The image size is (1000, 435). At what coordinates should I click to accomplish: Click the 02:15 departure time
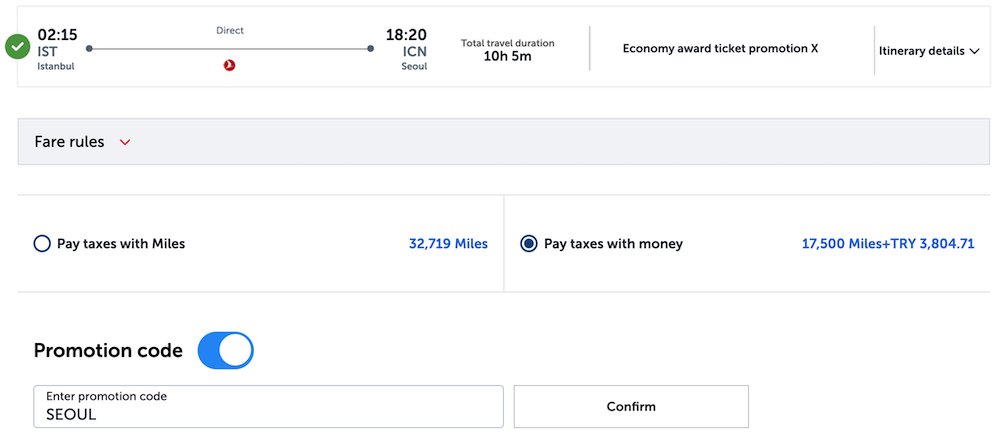click(x=57, y=34)
